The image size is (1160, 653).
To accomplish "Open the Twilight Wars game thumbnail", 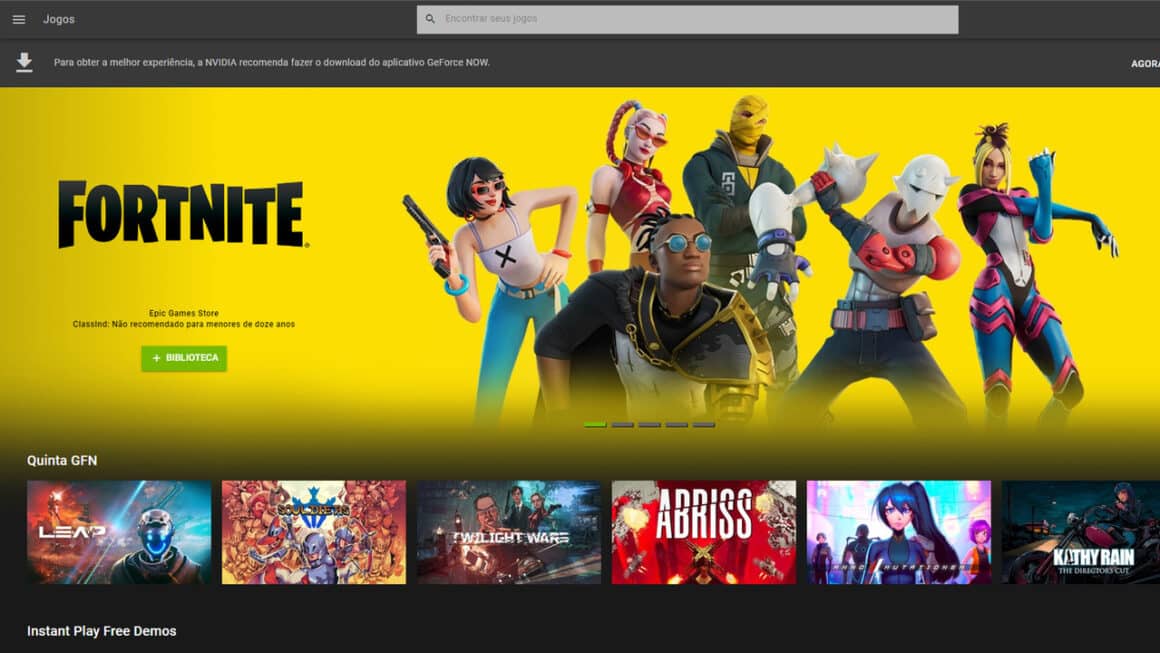I will [508, 531].
